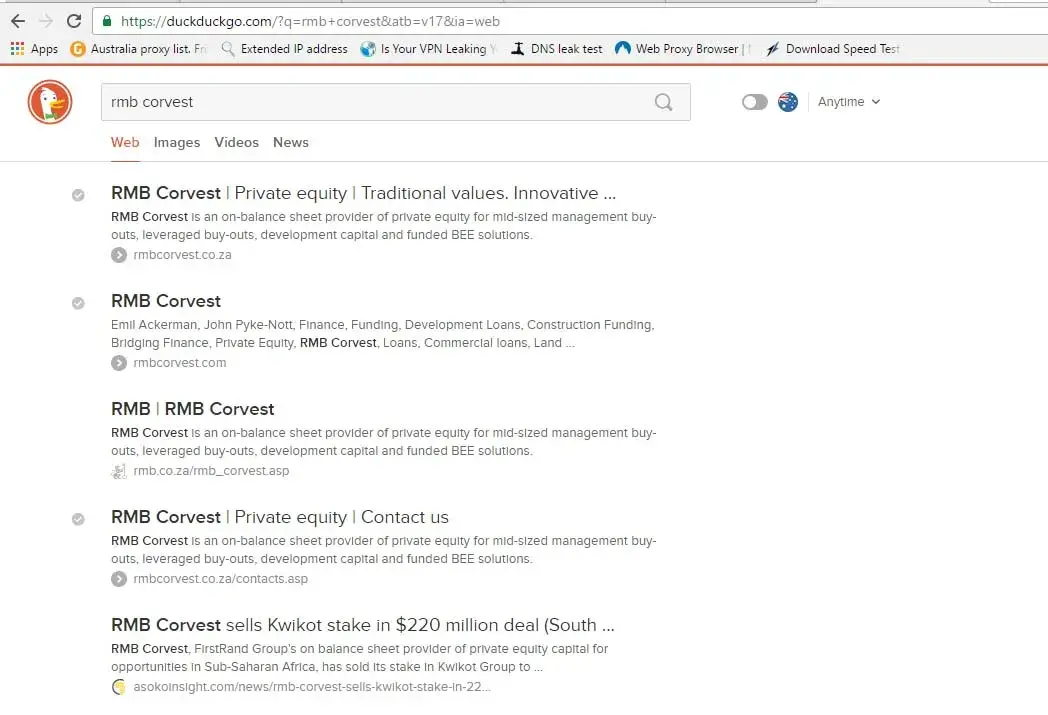Reload the page with the refresh icon

[74, 21]
